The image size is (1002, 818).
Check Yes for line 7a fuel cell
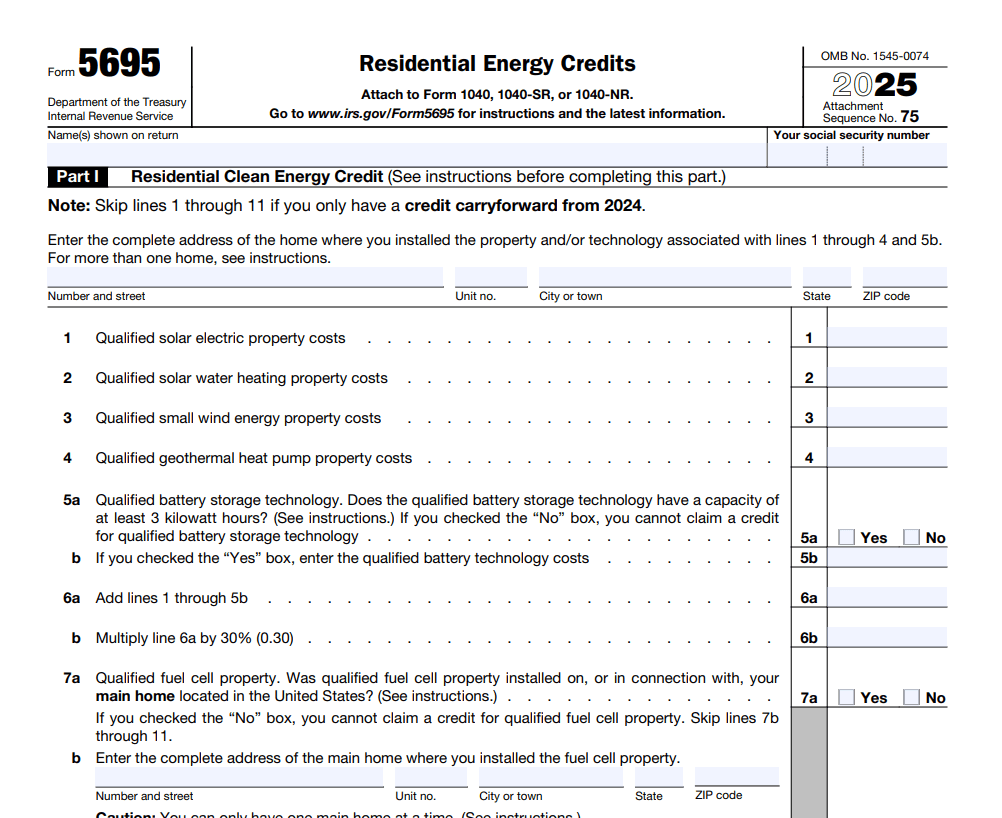[846, 697]
